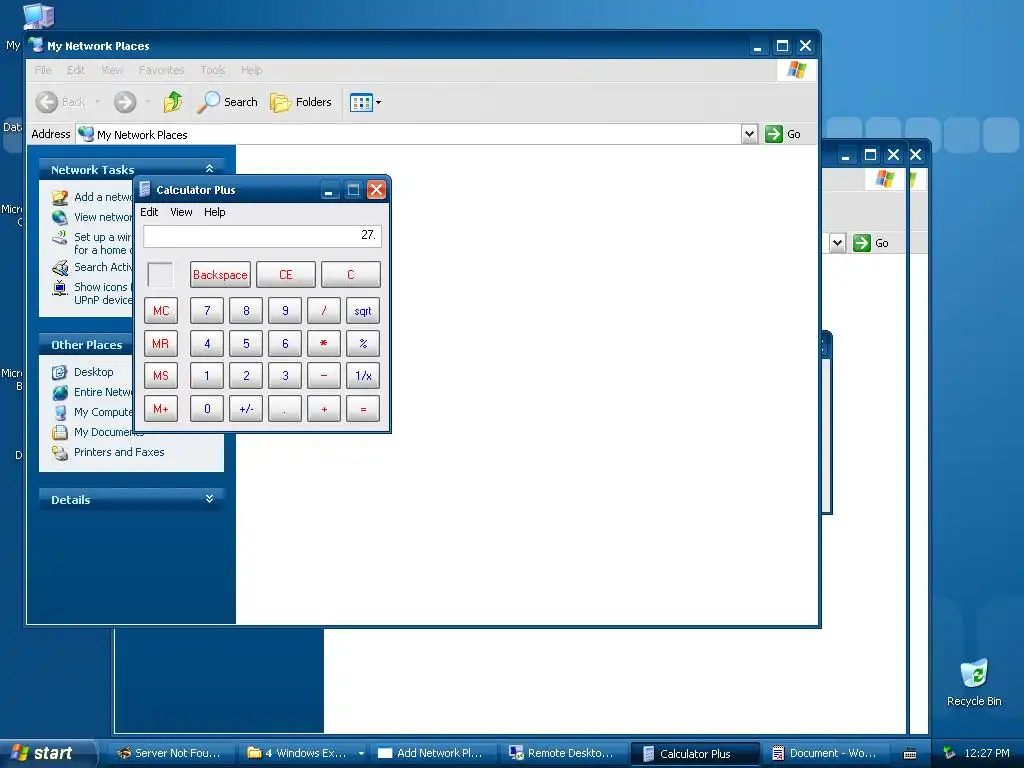Click the Start button
Screen dimensions: 1024x768
[x=47, y=753]
